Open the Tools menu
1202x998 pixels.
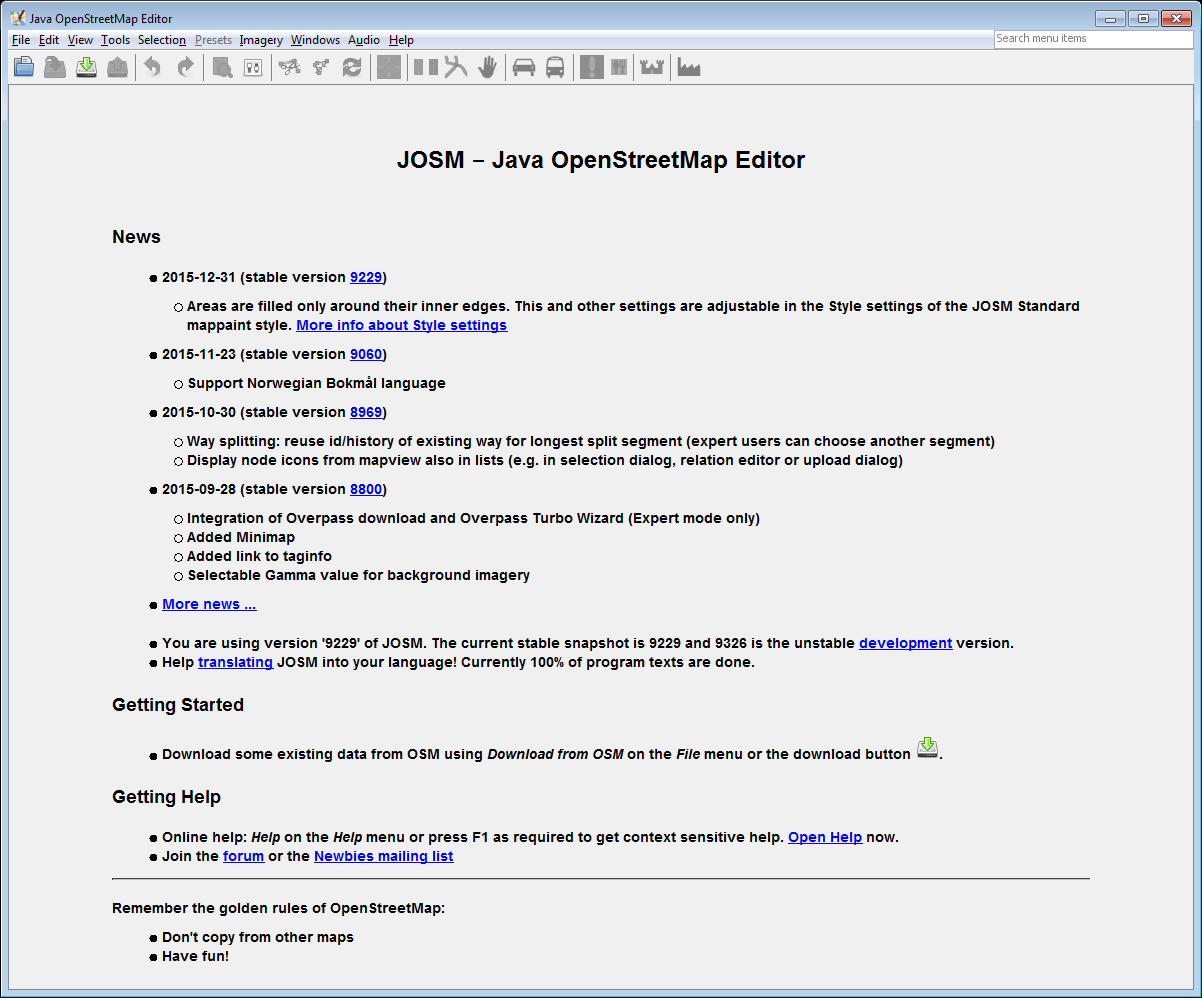click(x=116, y=40)
